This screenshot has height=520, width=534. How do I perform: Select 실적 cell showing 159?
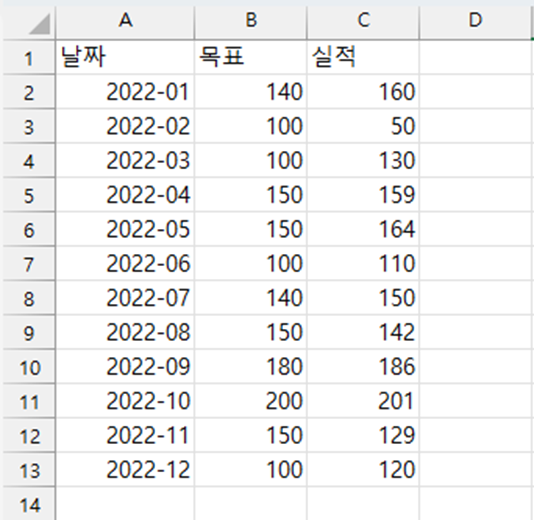[x=363, y=195]
